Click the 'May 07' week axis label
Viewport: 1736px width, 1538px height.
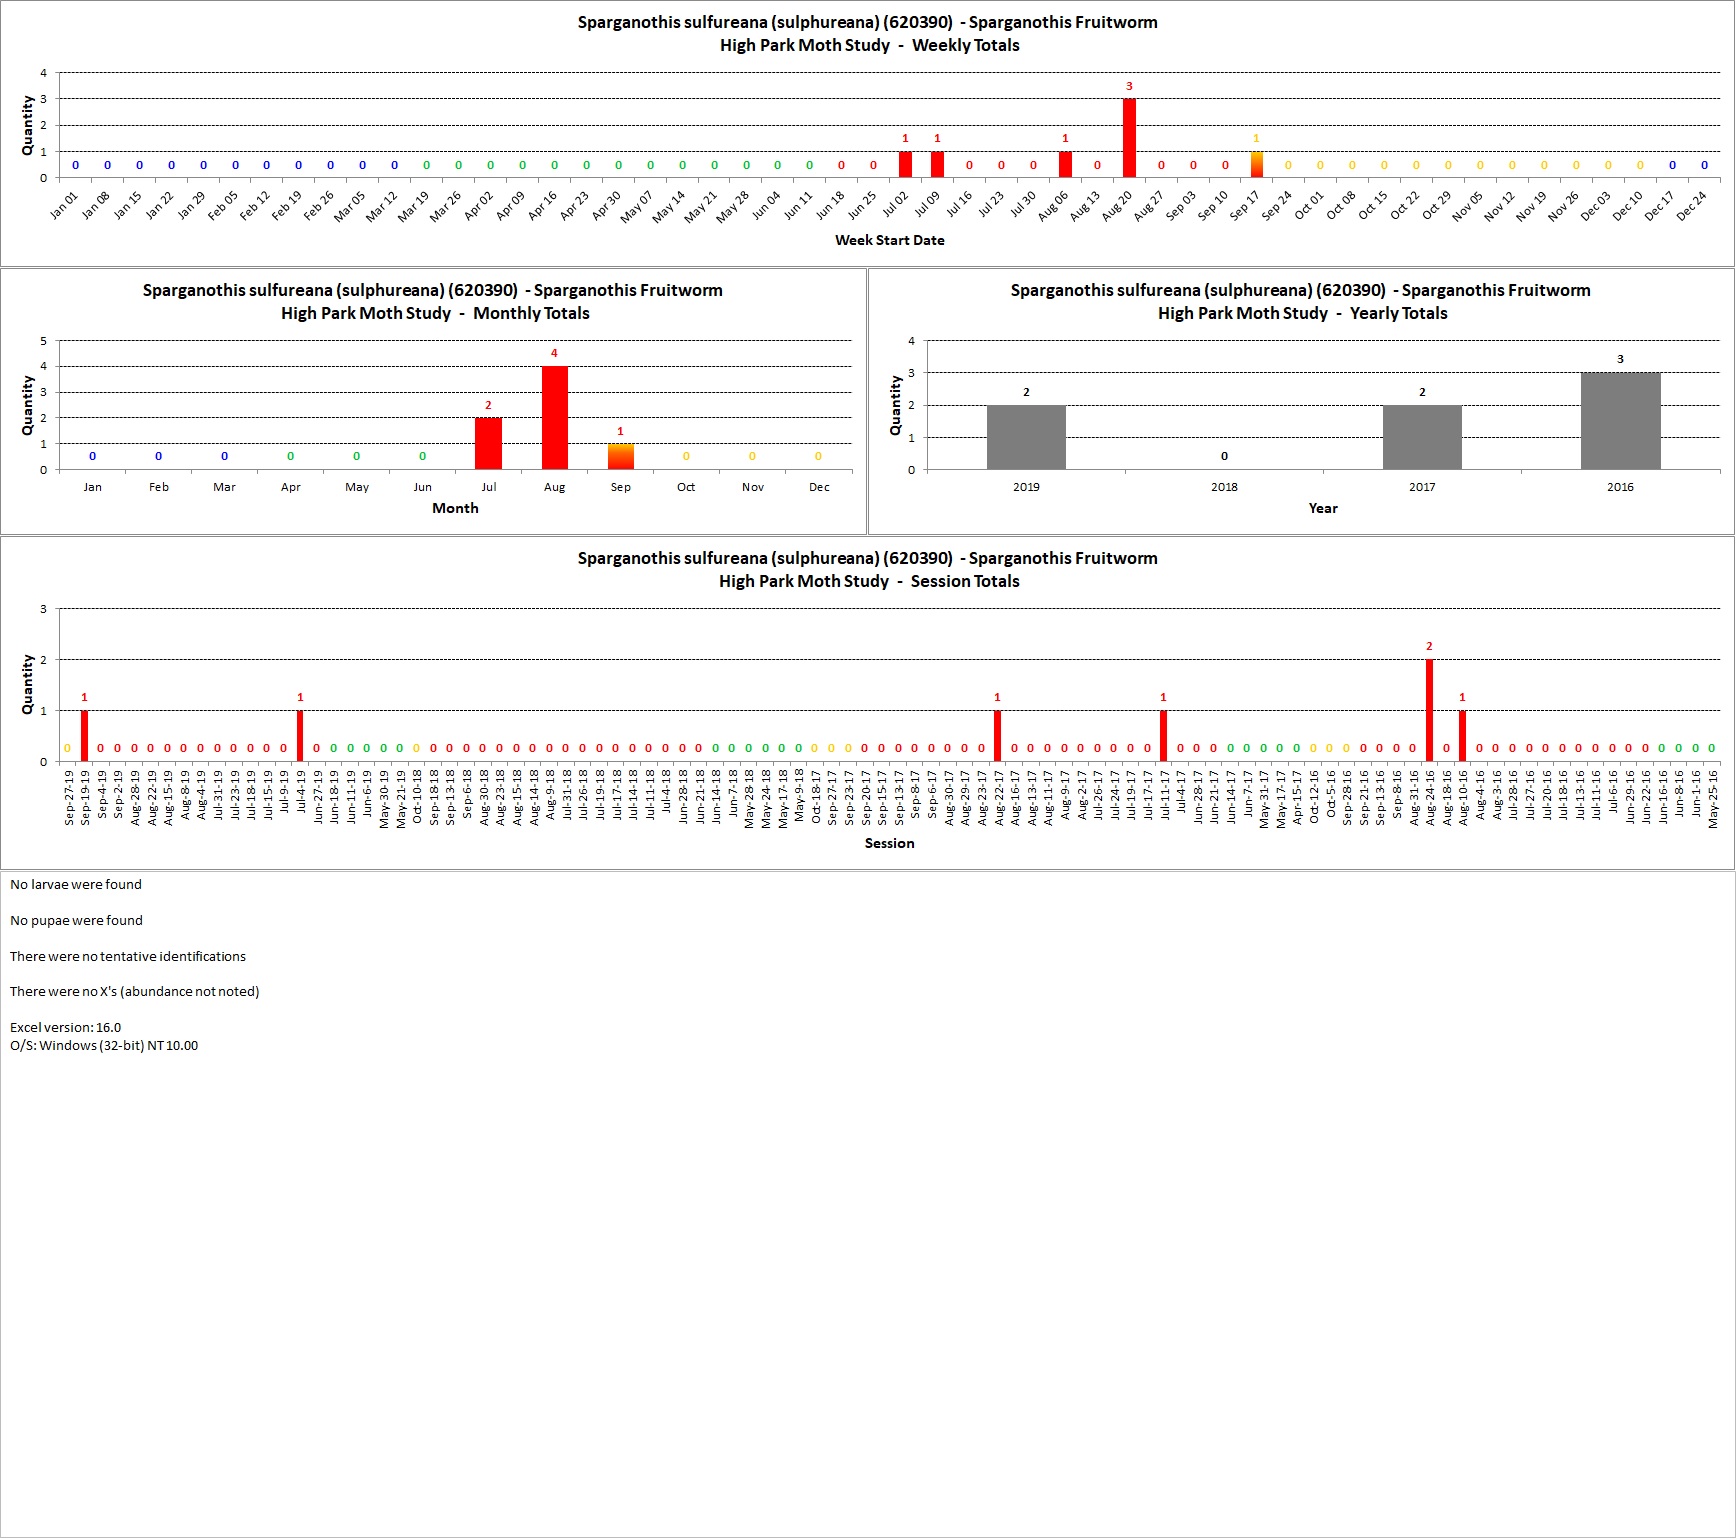click(x=636, y=205)
